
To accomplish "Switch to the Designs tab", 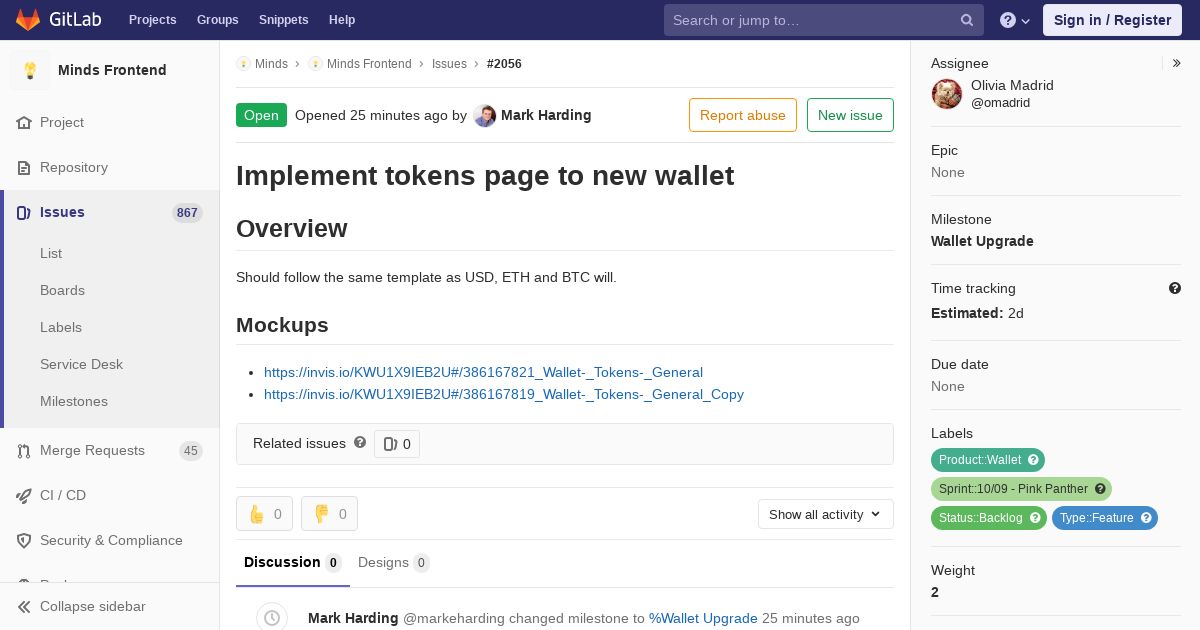I will click(x=394, y=563).
